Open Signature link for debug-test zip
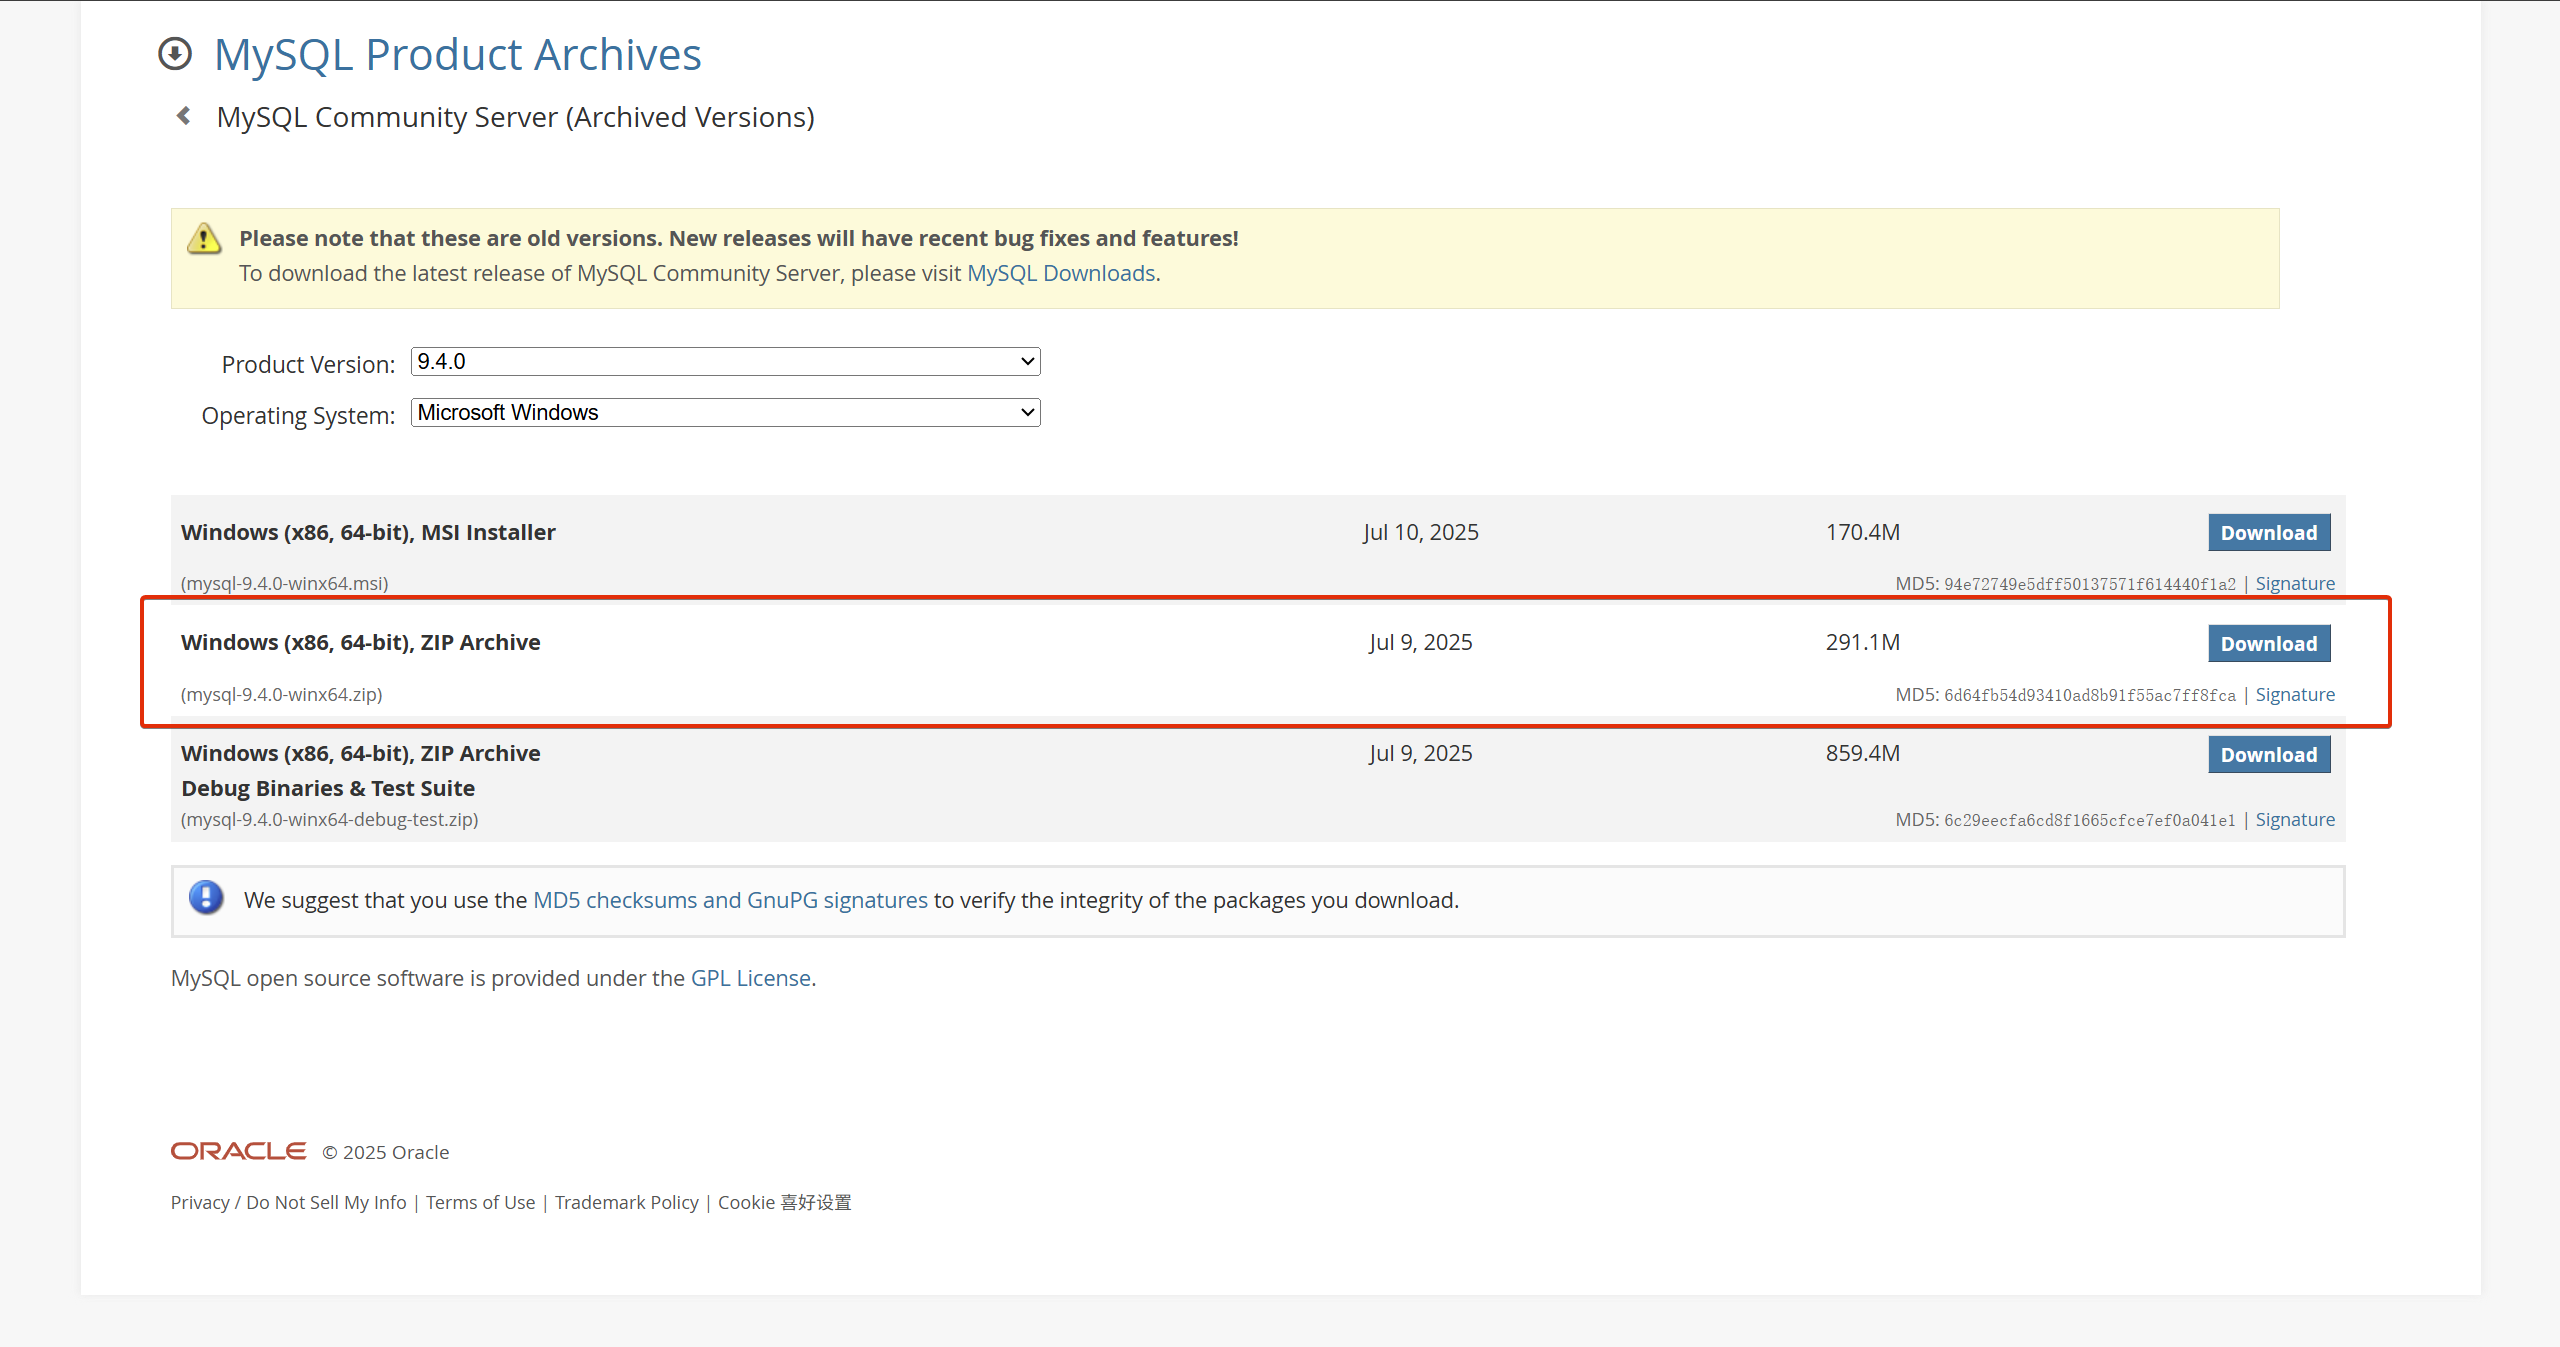The image size is (2560, 1347). click(2294, 819)
